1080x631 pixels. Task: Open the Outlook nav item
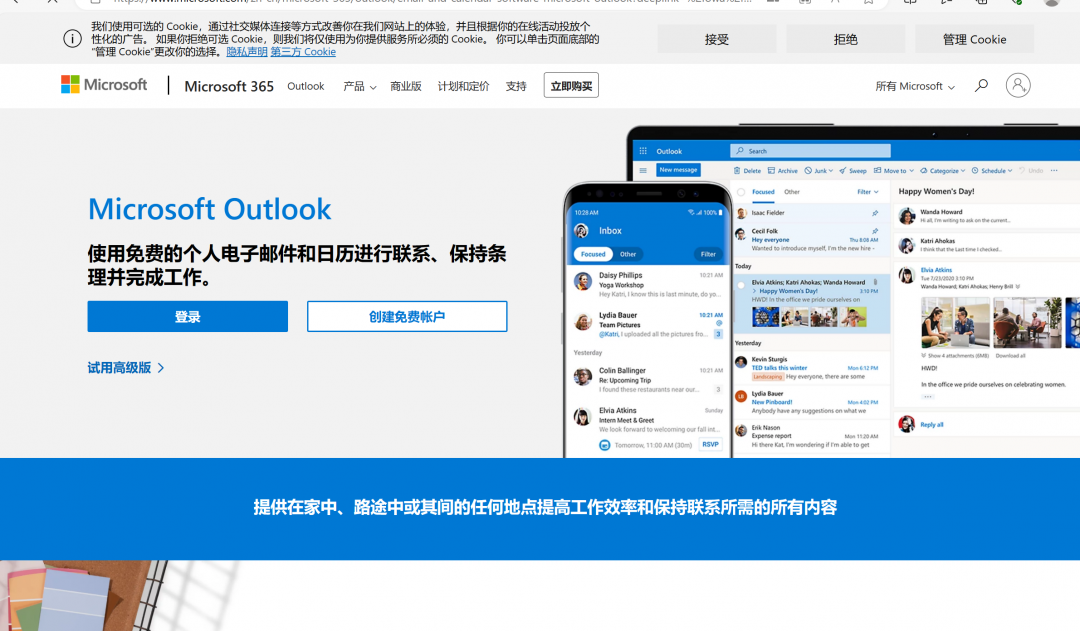click(306, 86)
